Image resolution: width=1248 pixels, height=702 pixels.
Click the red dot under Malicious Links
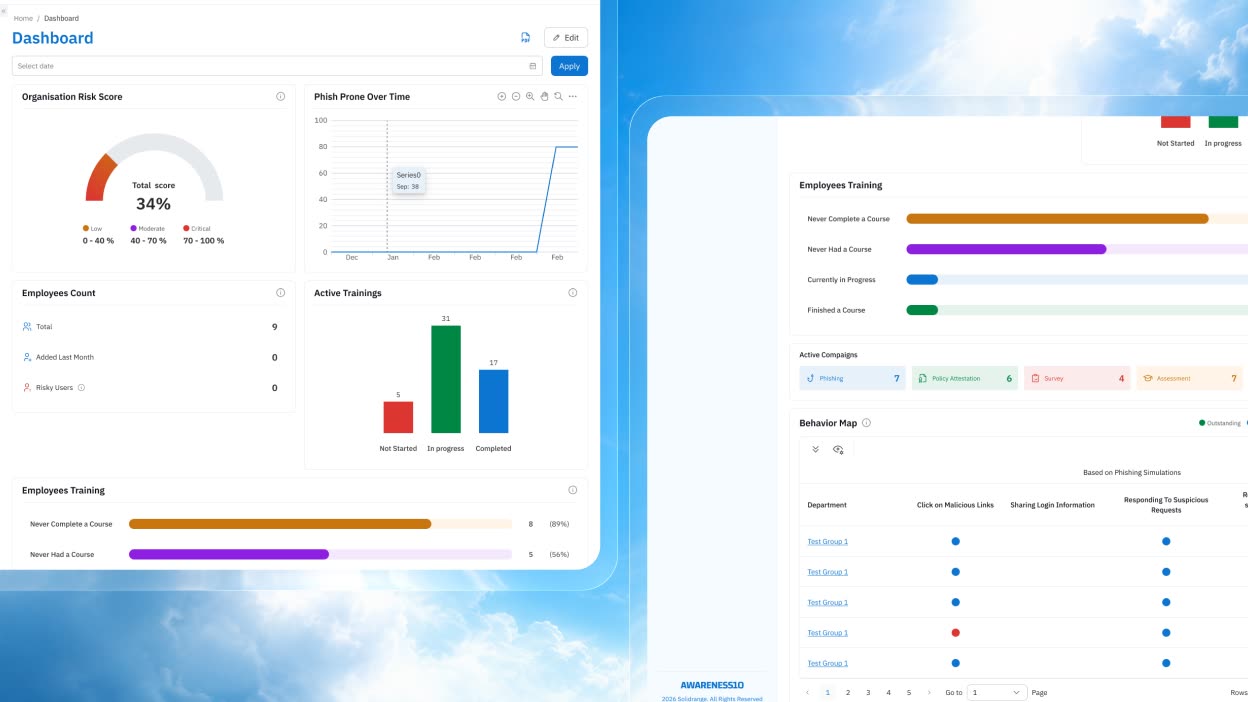pos(955,633)
